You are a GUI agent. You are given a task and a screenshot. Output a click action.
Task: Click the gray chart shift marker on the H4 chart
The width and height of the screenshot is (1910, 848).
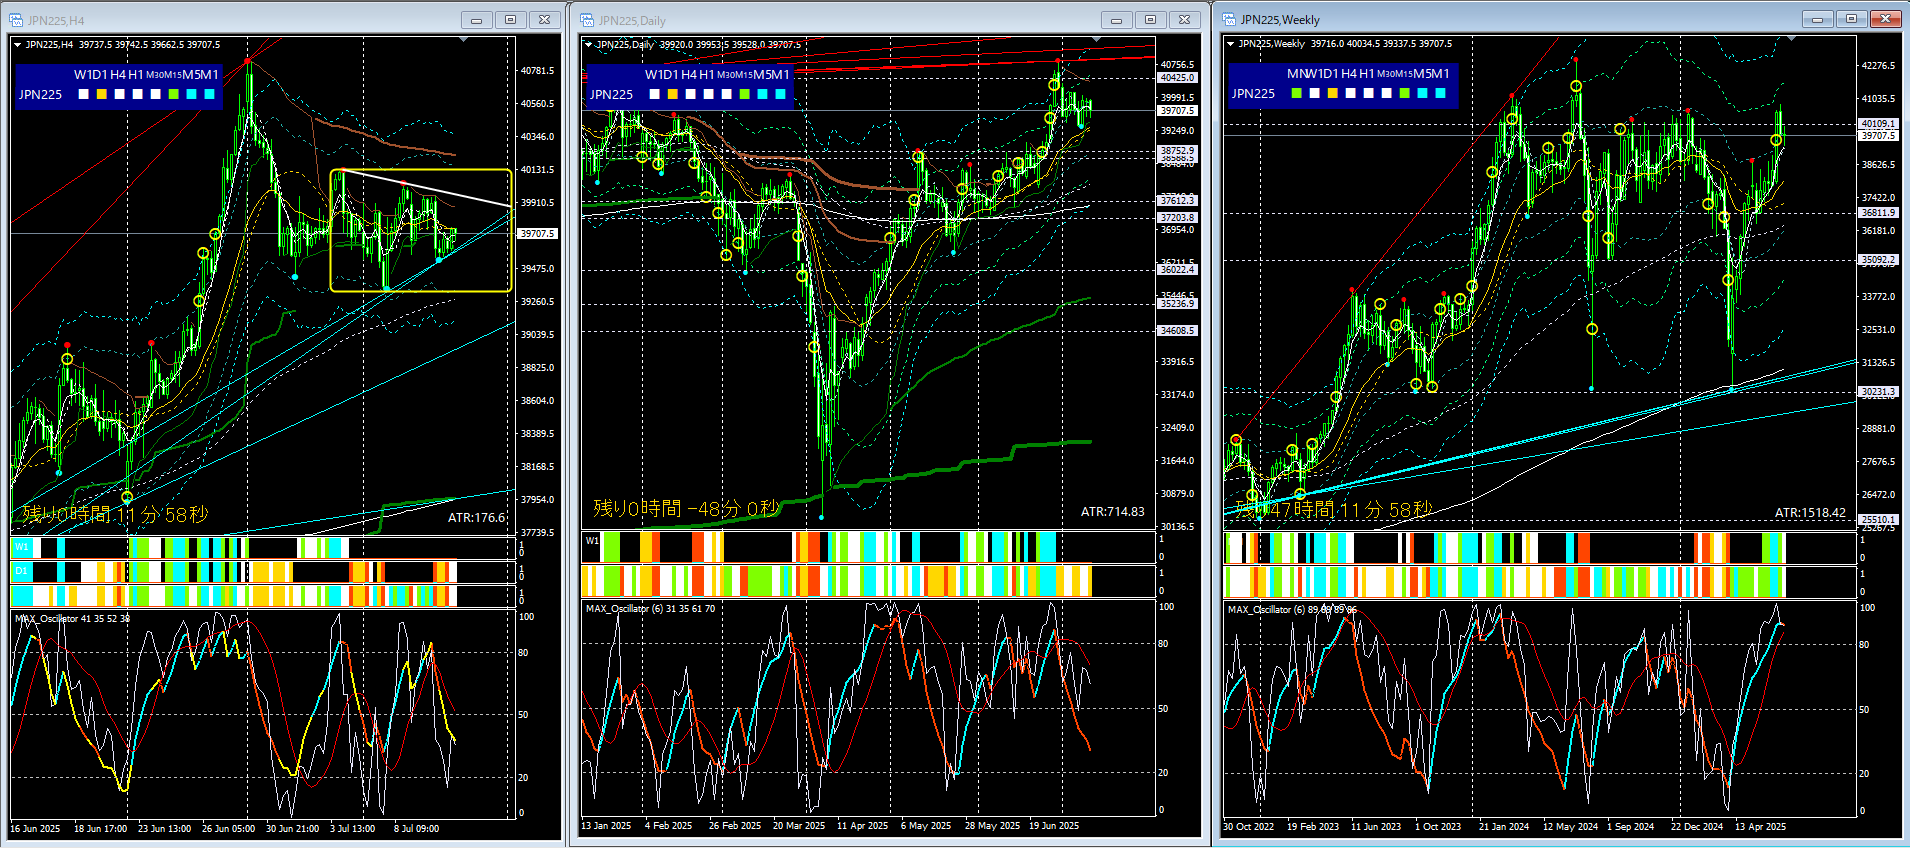tap(463, 39)
